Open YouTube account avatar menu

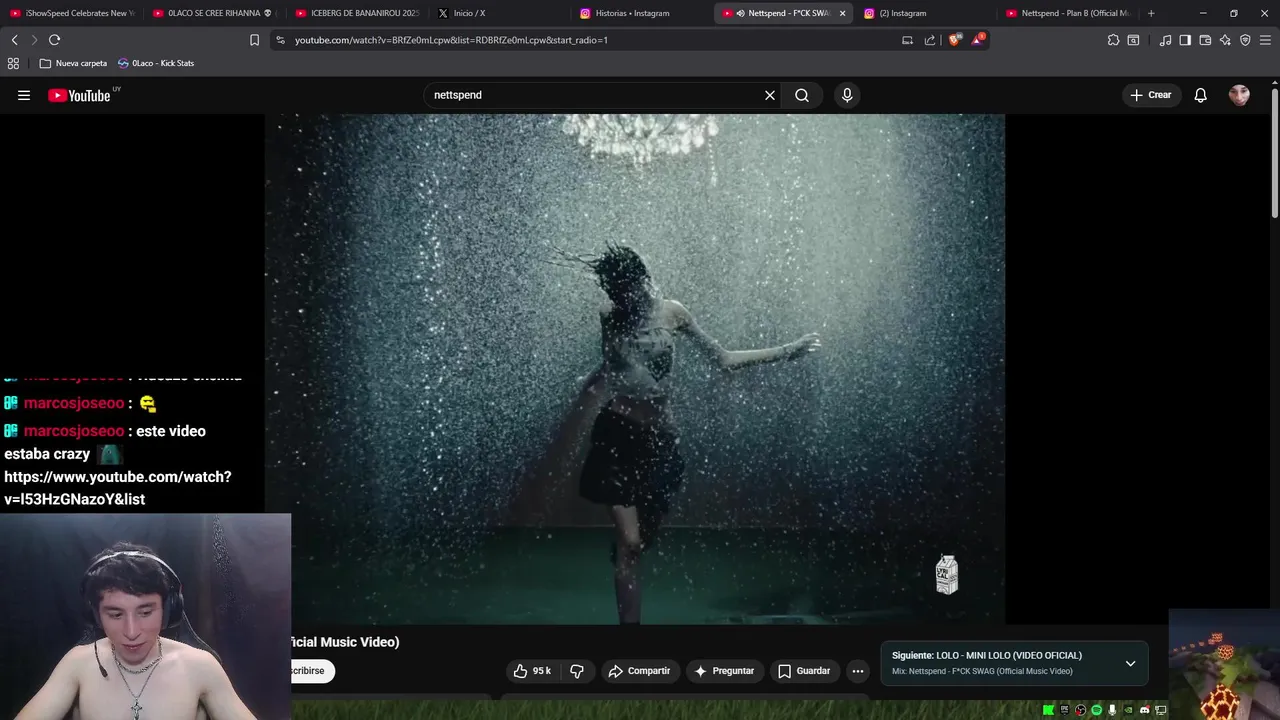pyautogui.click(x=1239, y=95)
